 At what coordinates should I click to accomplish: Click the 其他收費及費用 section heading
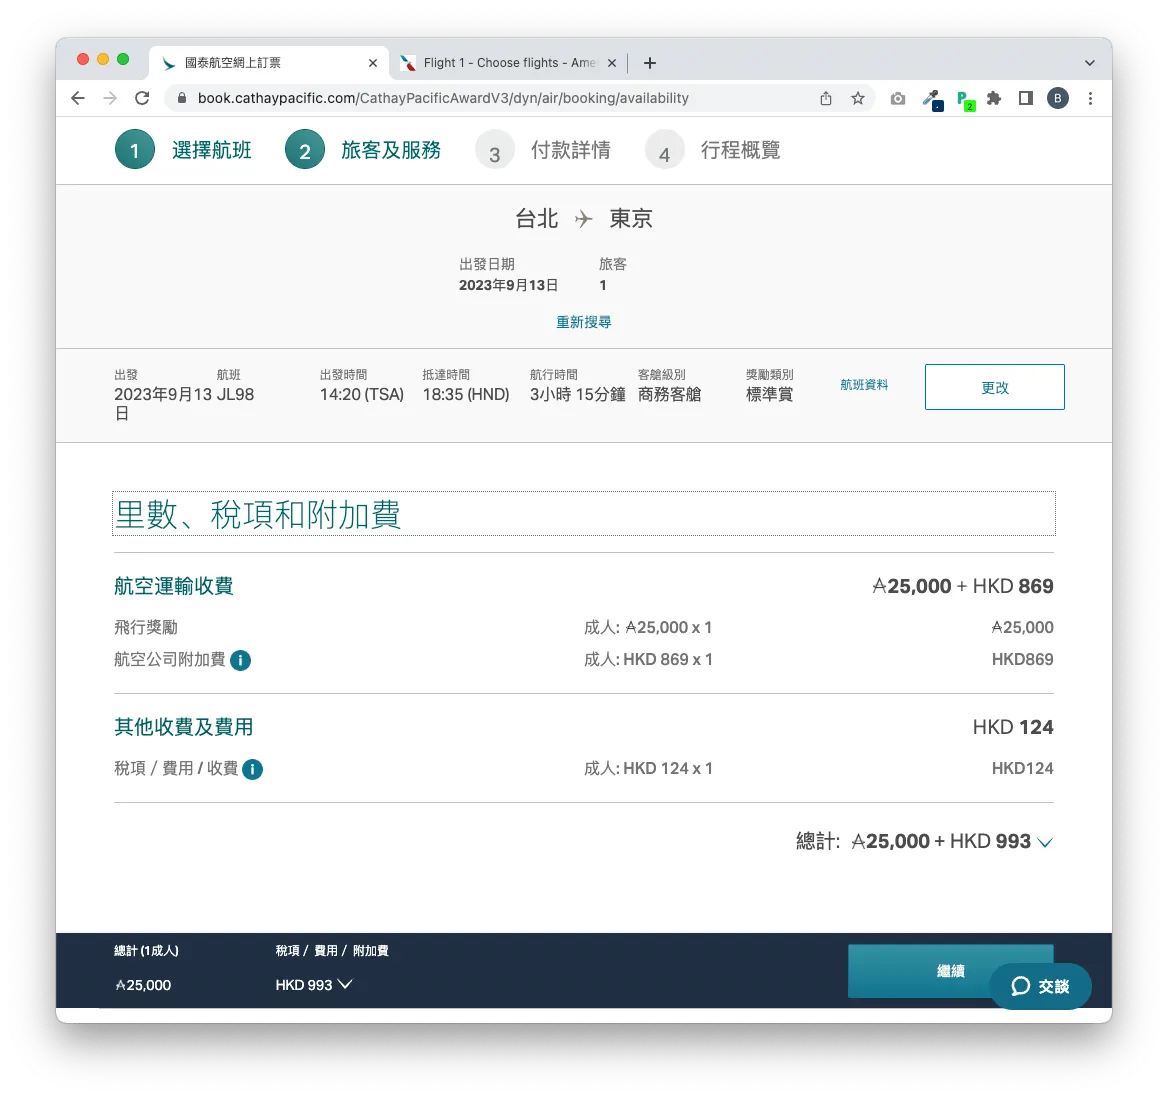[183, 727]
